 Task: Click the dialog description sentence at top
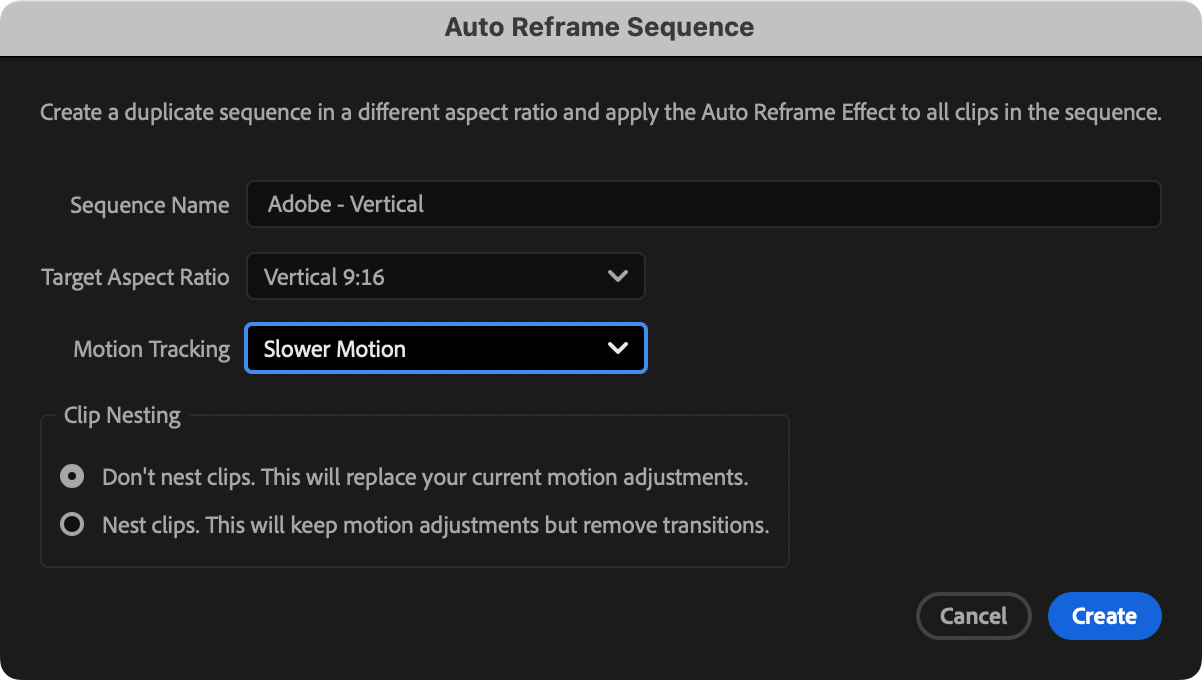(600, 112)
